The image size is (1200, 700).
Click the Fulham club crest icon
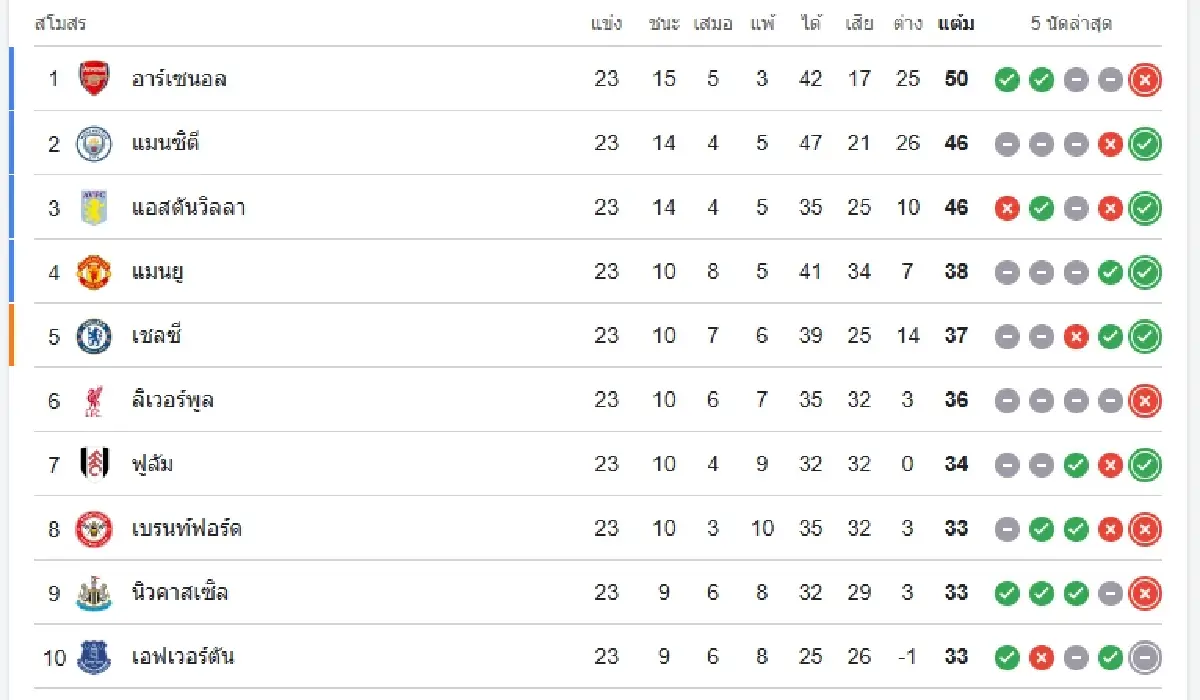(x=94, y=464)
